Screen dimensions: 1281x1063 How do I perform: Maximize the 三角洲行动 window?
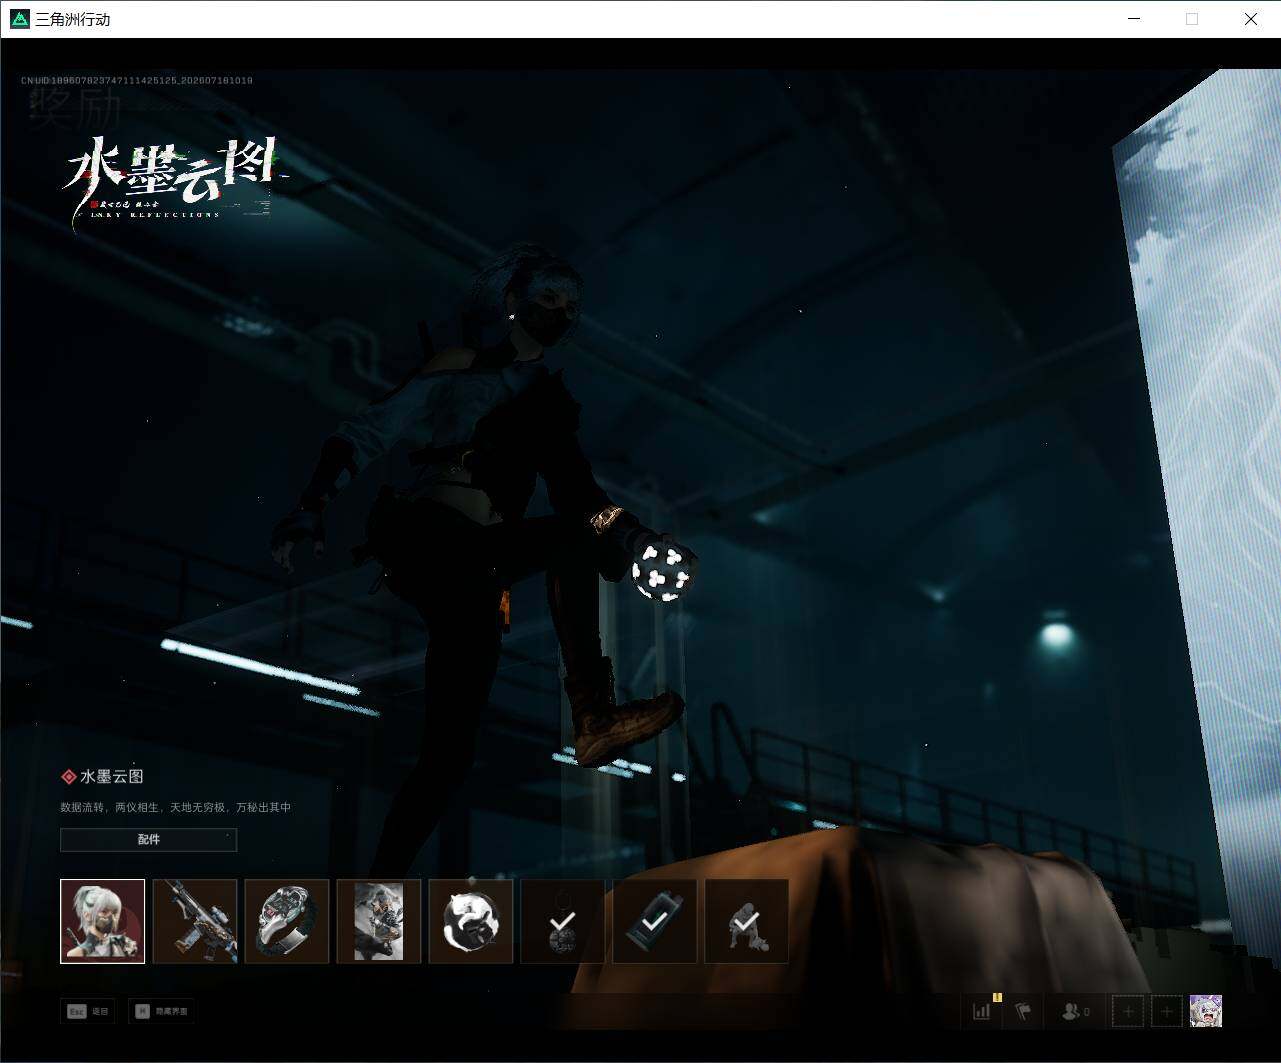[x=1192, y=19]
